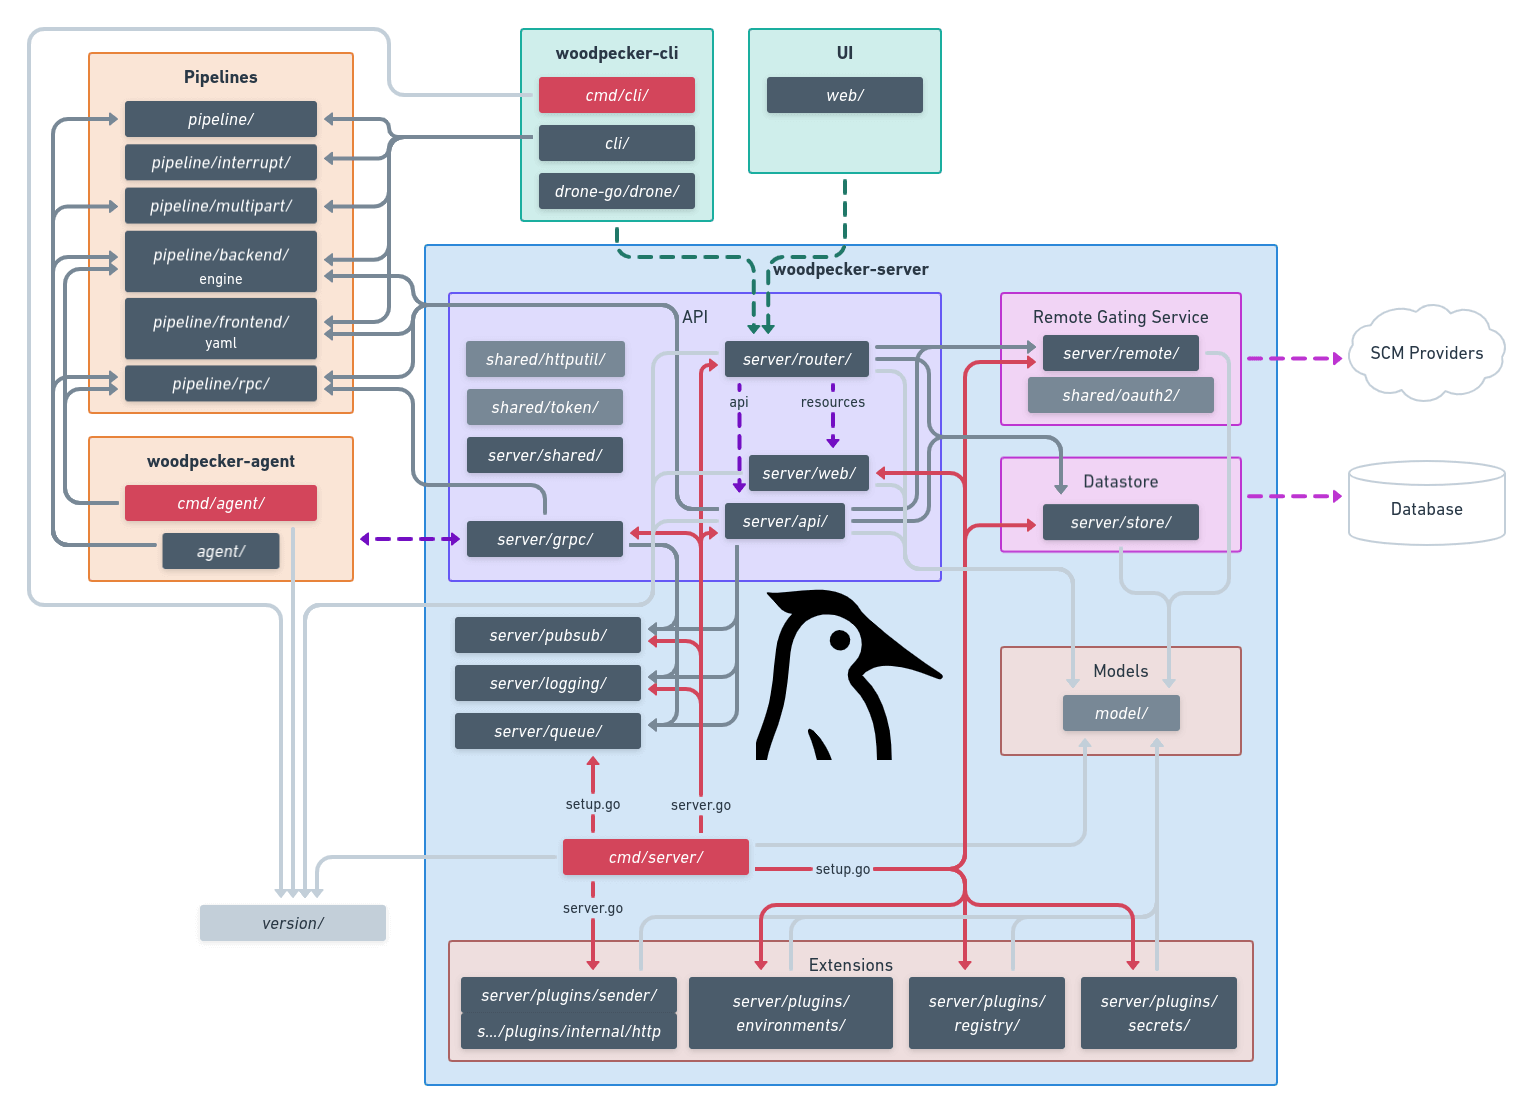
Task: Click the woodpecker-server group title
Action: coord(851,269)
